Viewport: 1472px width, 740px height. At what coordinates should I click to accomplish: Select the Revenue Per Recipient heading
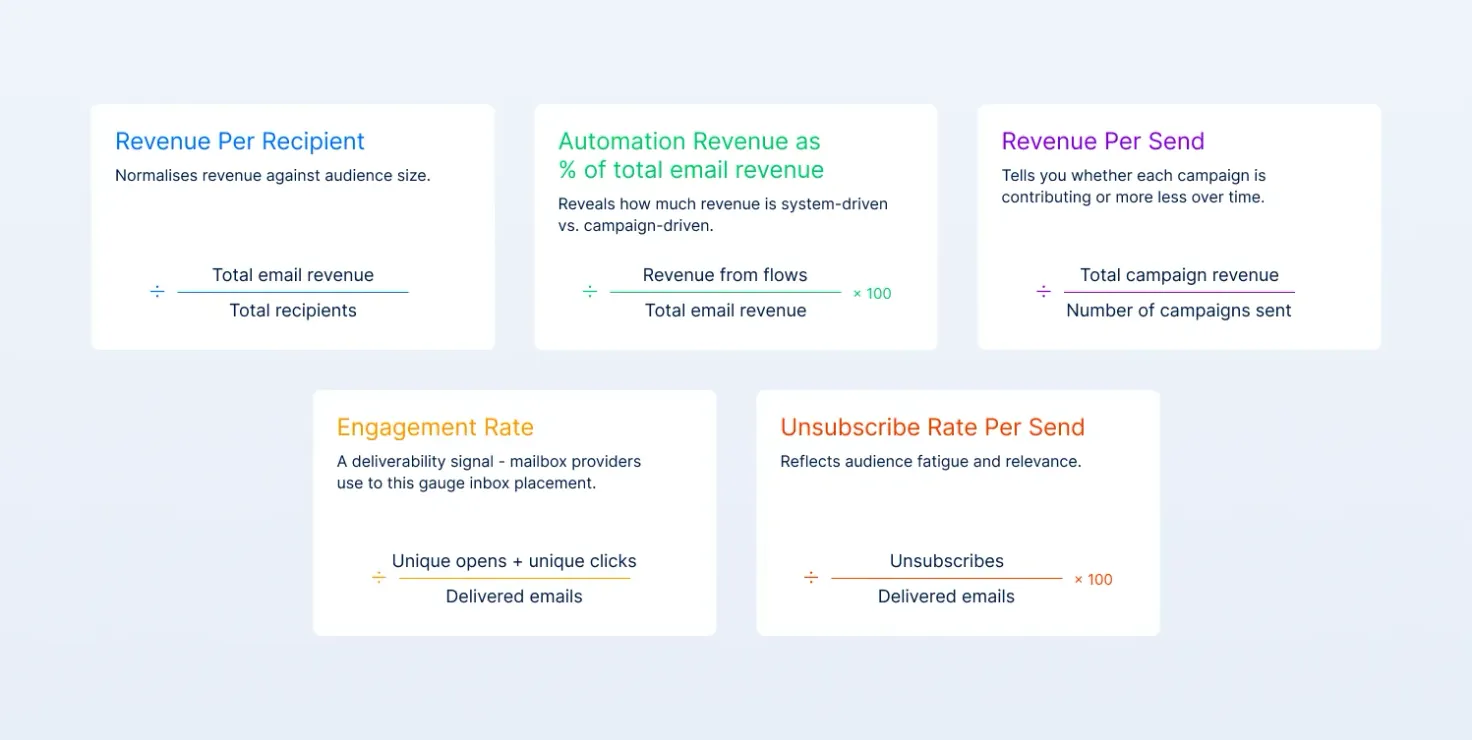click(240, 141)
